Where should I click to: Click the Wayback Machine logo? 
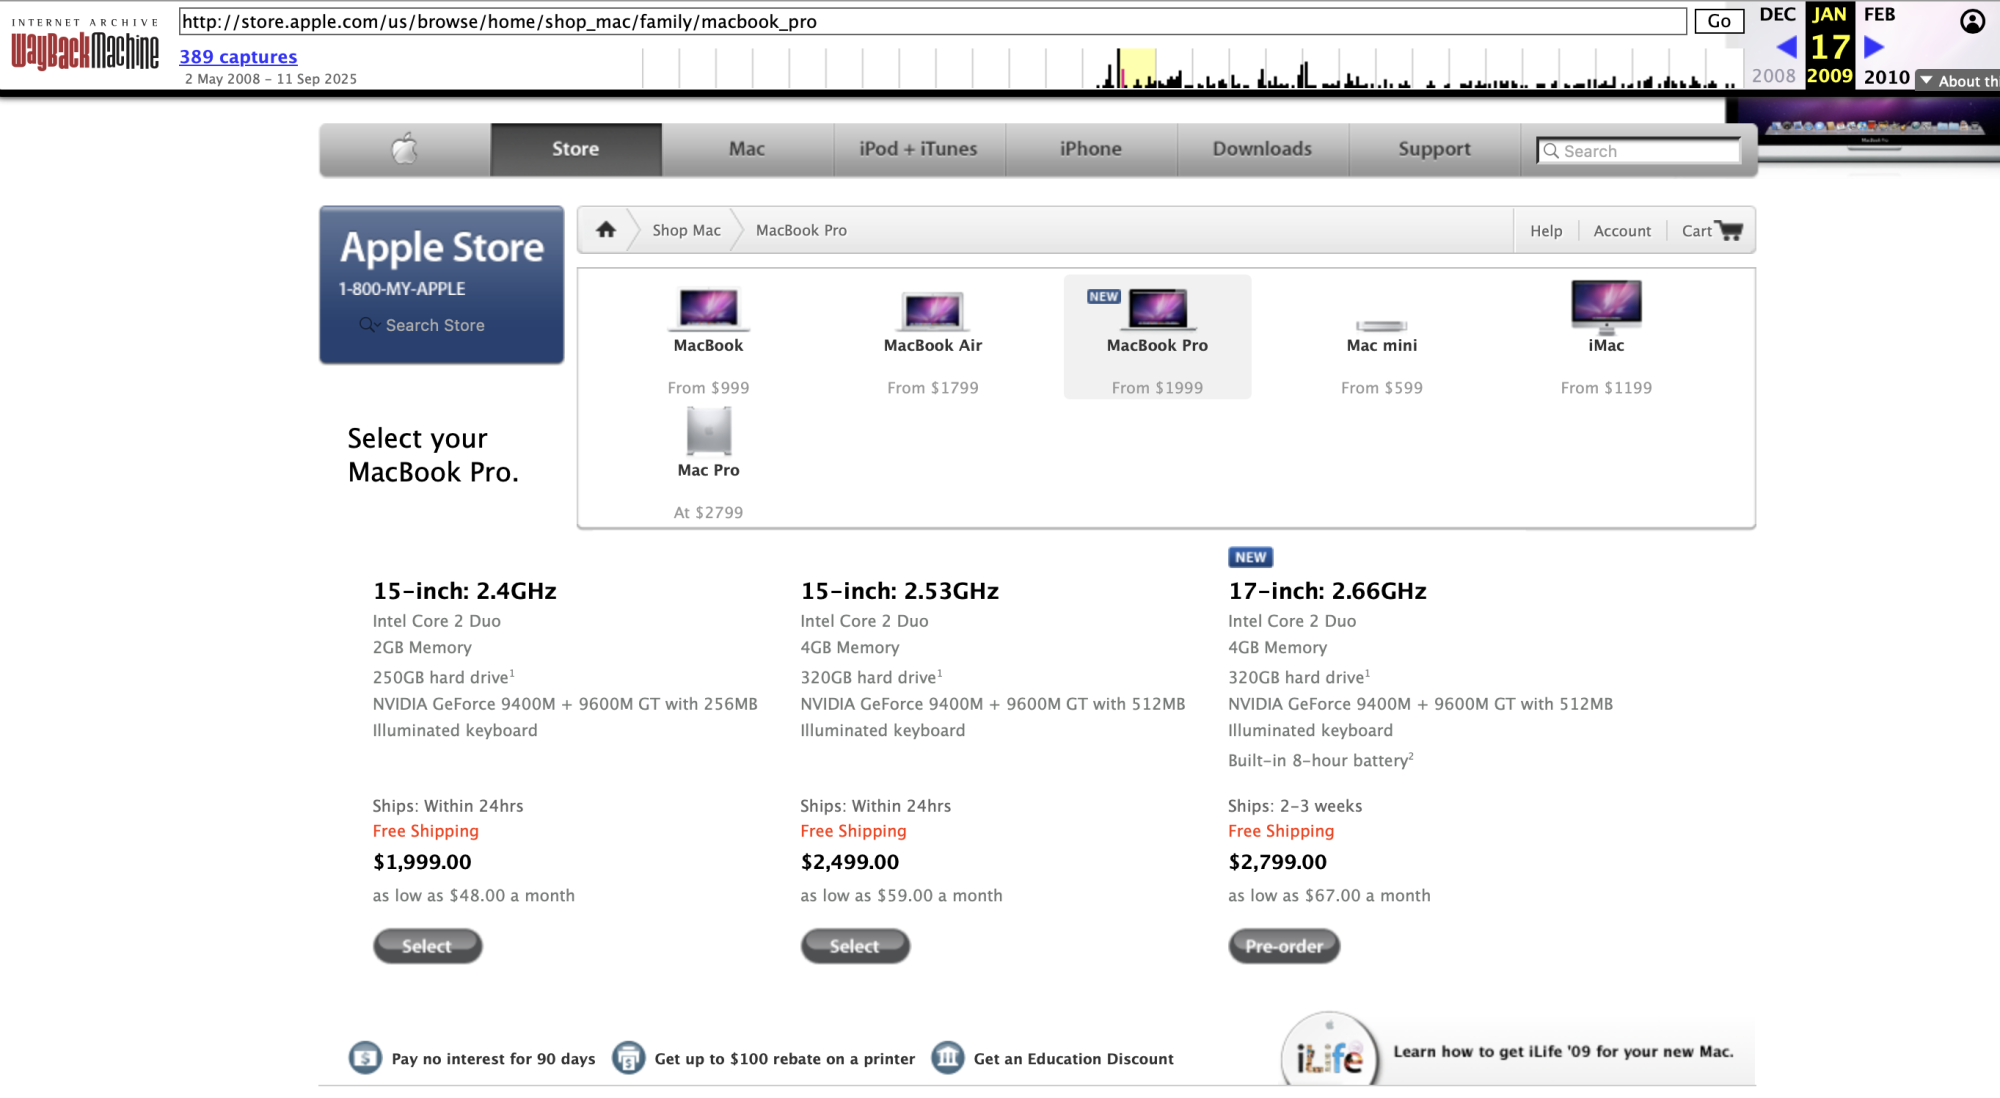[x=83, y=48]
